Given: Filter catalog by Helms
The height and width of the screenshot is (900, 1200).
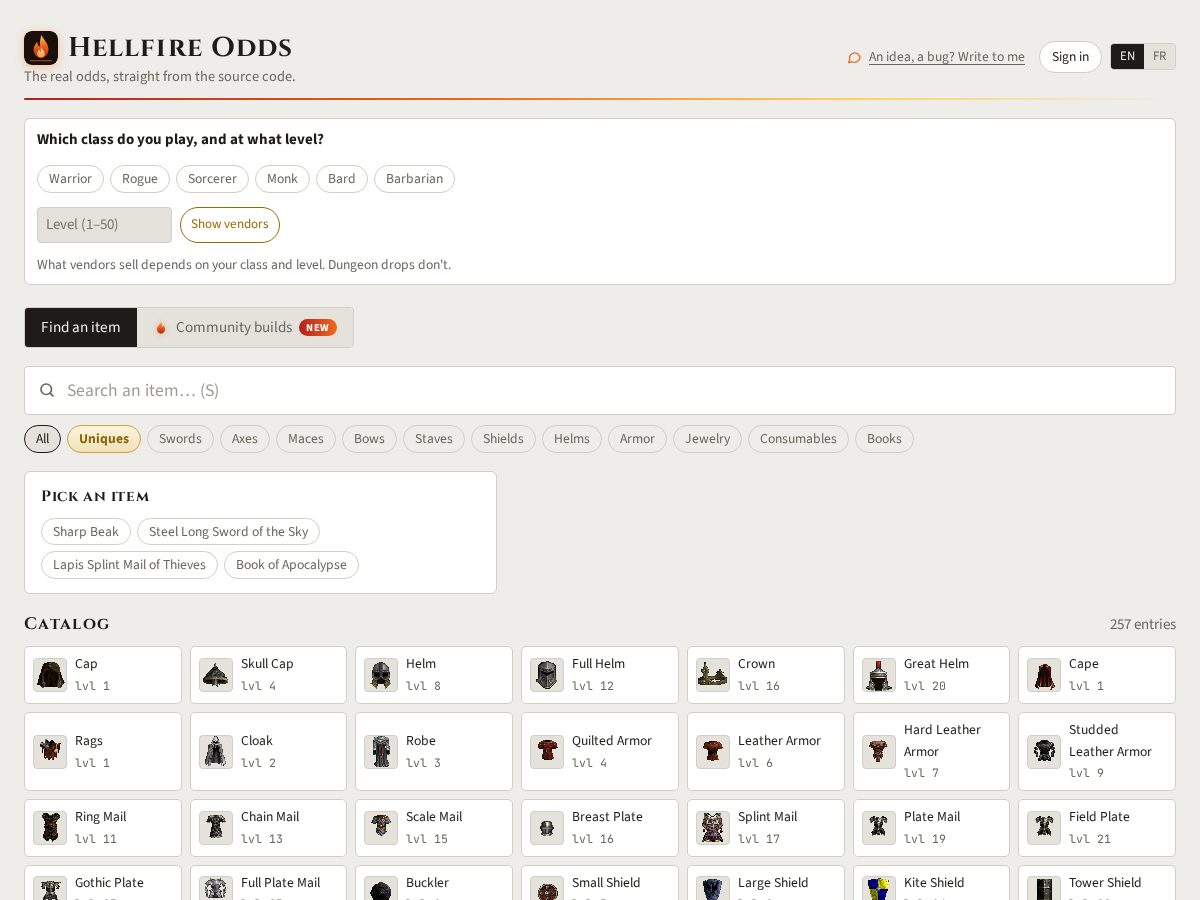Looking at the screenshot, I should point(572,439).
